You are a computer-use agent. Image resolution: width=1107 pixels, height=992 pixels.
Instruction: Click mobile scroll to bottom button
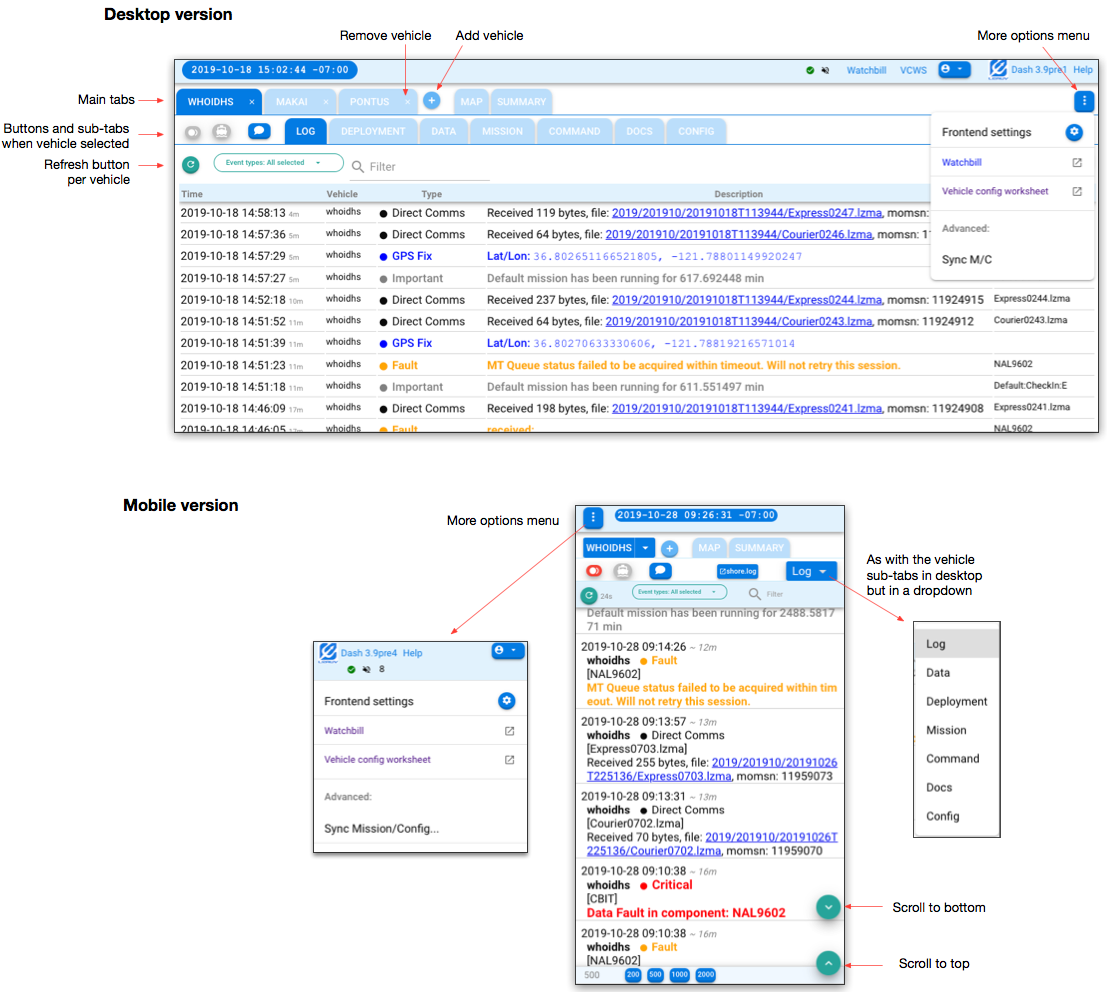coord(828,906)
